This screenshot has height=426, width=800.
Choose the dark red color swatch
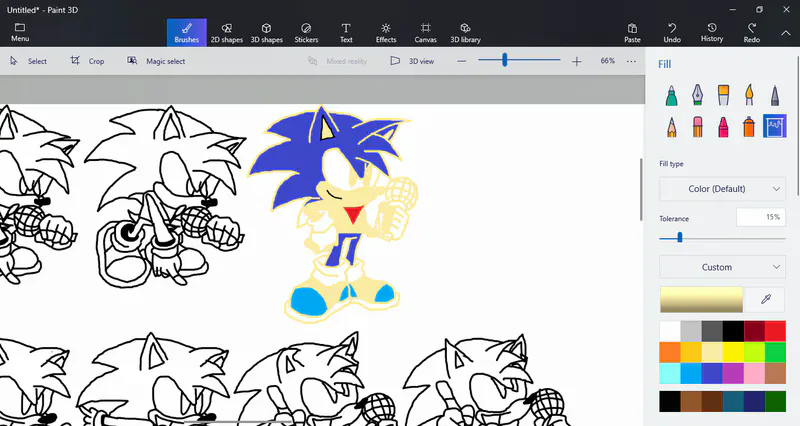754,331
